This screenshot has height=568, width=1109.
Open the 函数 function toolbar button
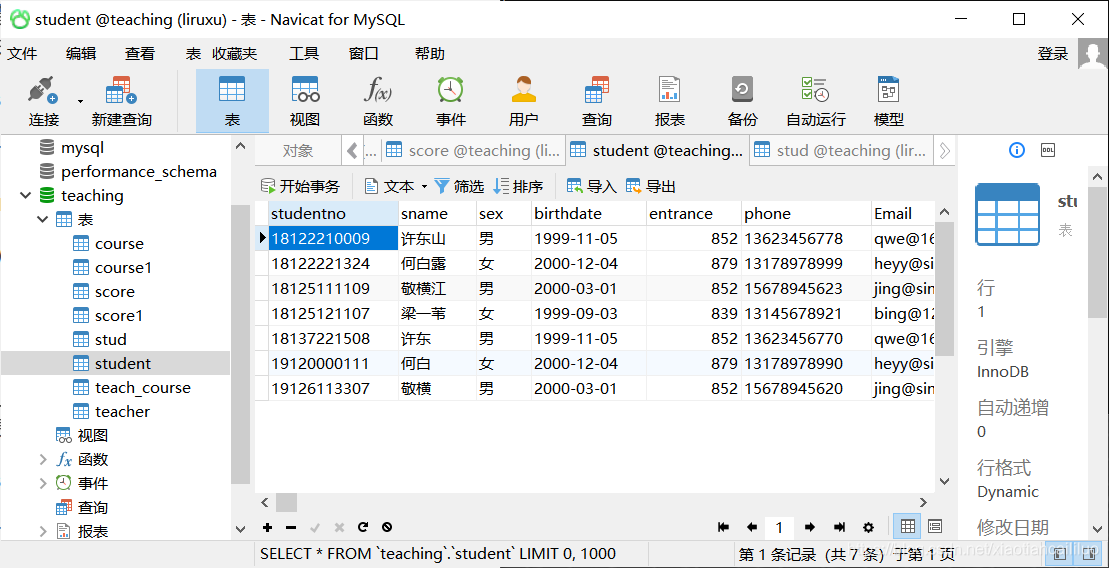pyautogui.click(x=378, y=102)
